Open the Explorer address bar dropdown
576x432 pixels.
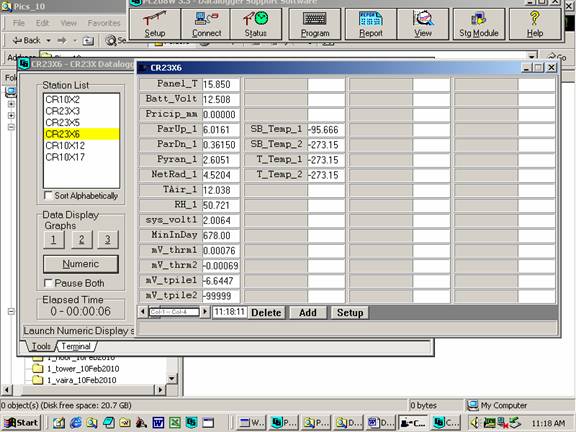click(532, 57)
